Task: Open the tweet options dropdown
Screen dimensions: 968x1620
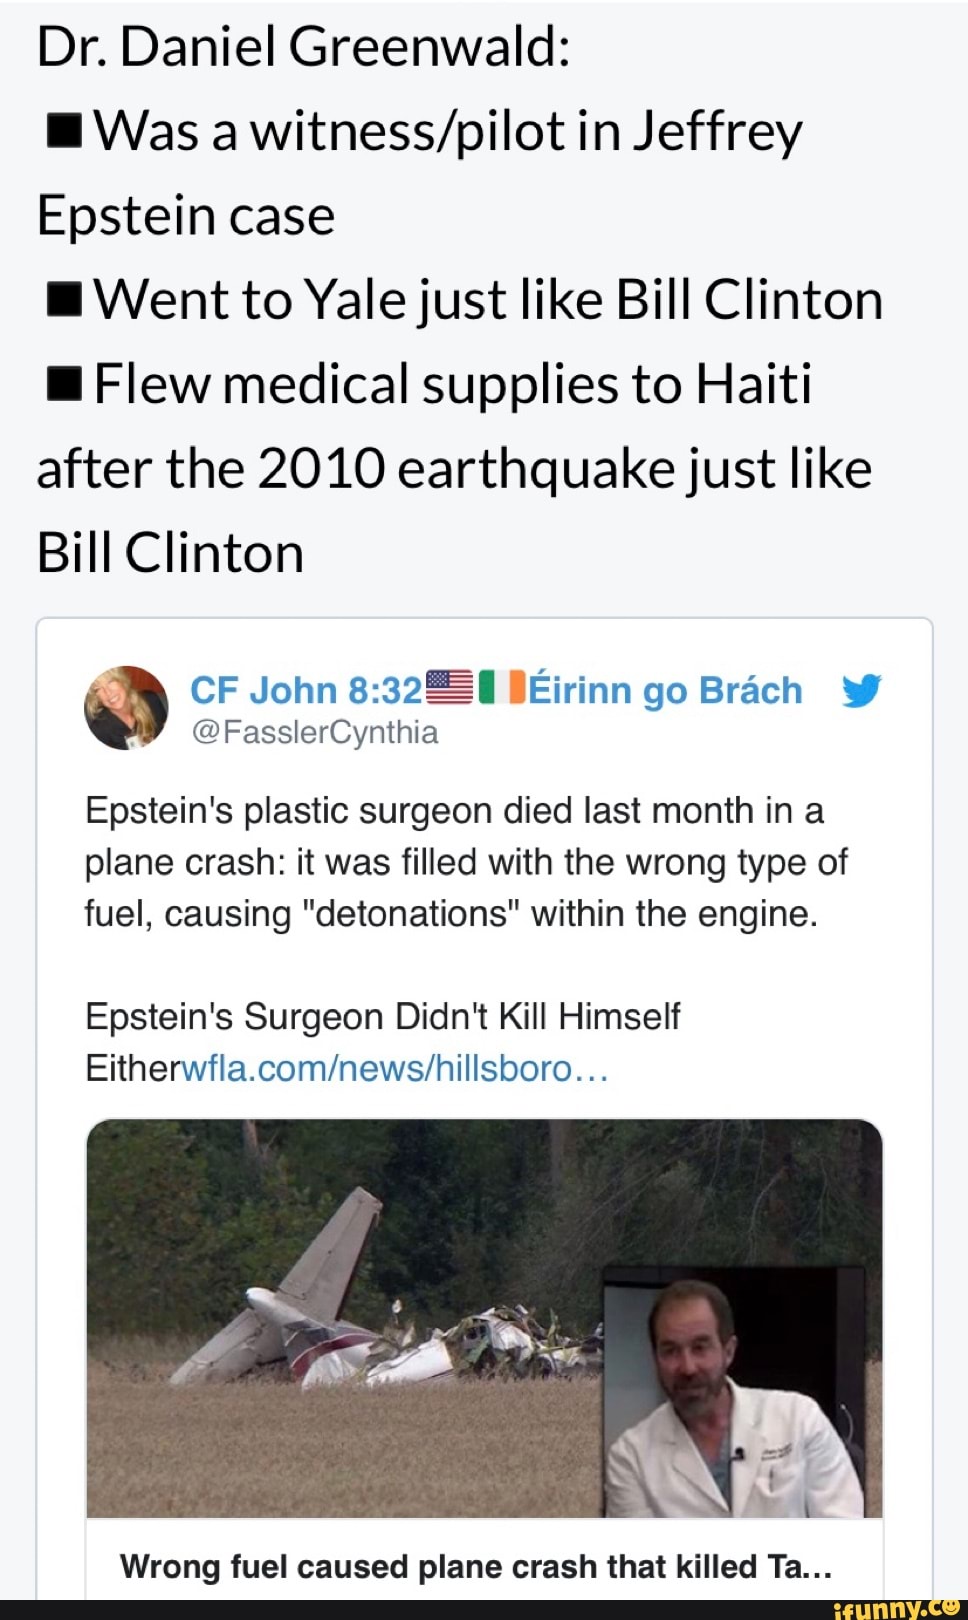Action: (x=862, y=690)
